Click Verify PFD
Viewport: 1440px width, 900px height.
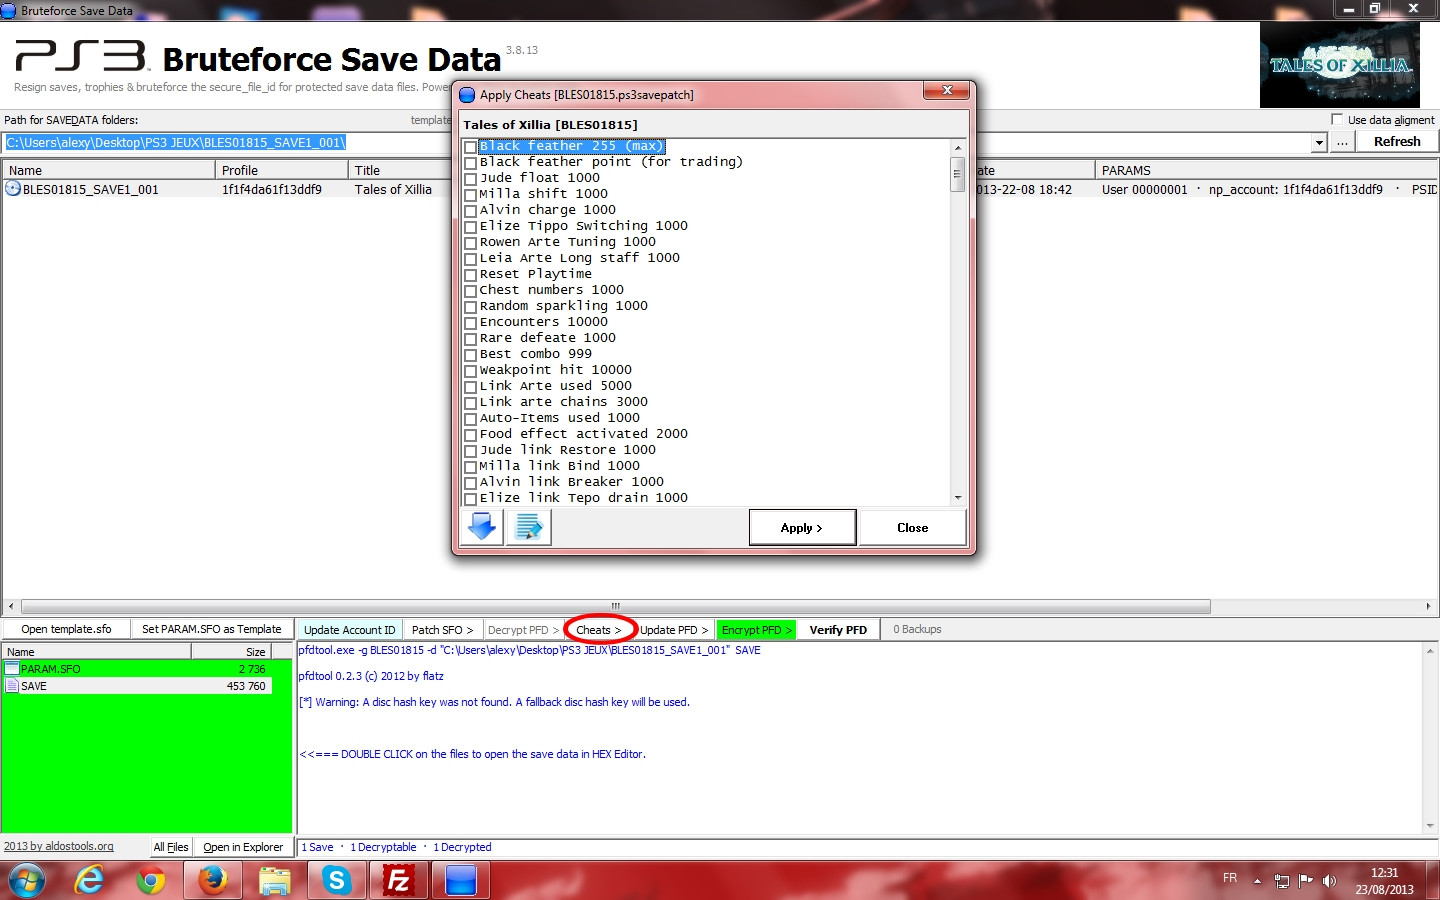(838, 630)
